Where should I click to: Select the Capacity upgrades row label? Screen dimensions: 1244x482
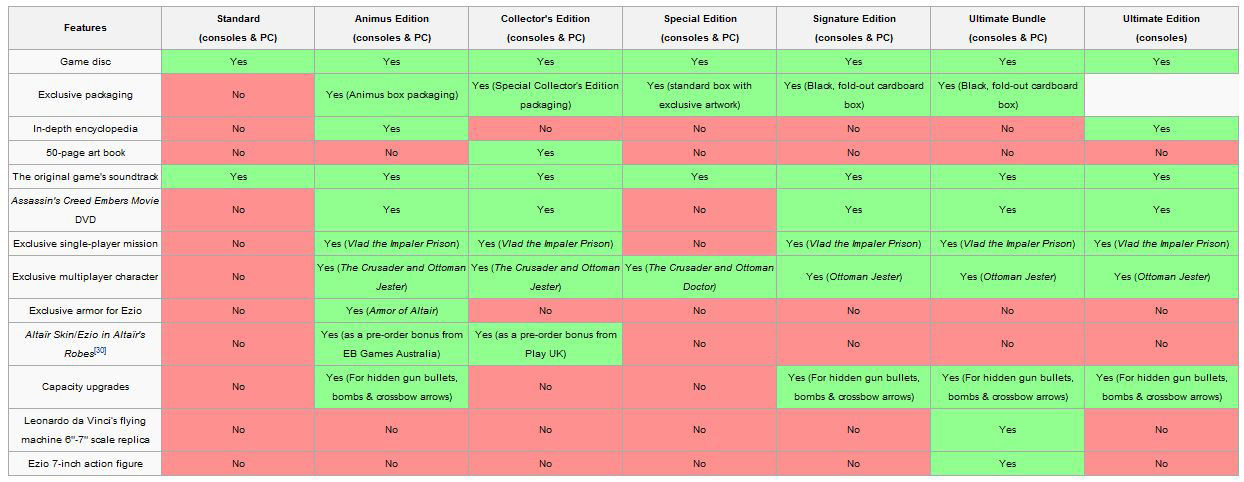click(x=85, y=387)
